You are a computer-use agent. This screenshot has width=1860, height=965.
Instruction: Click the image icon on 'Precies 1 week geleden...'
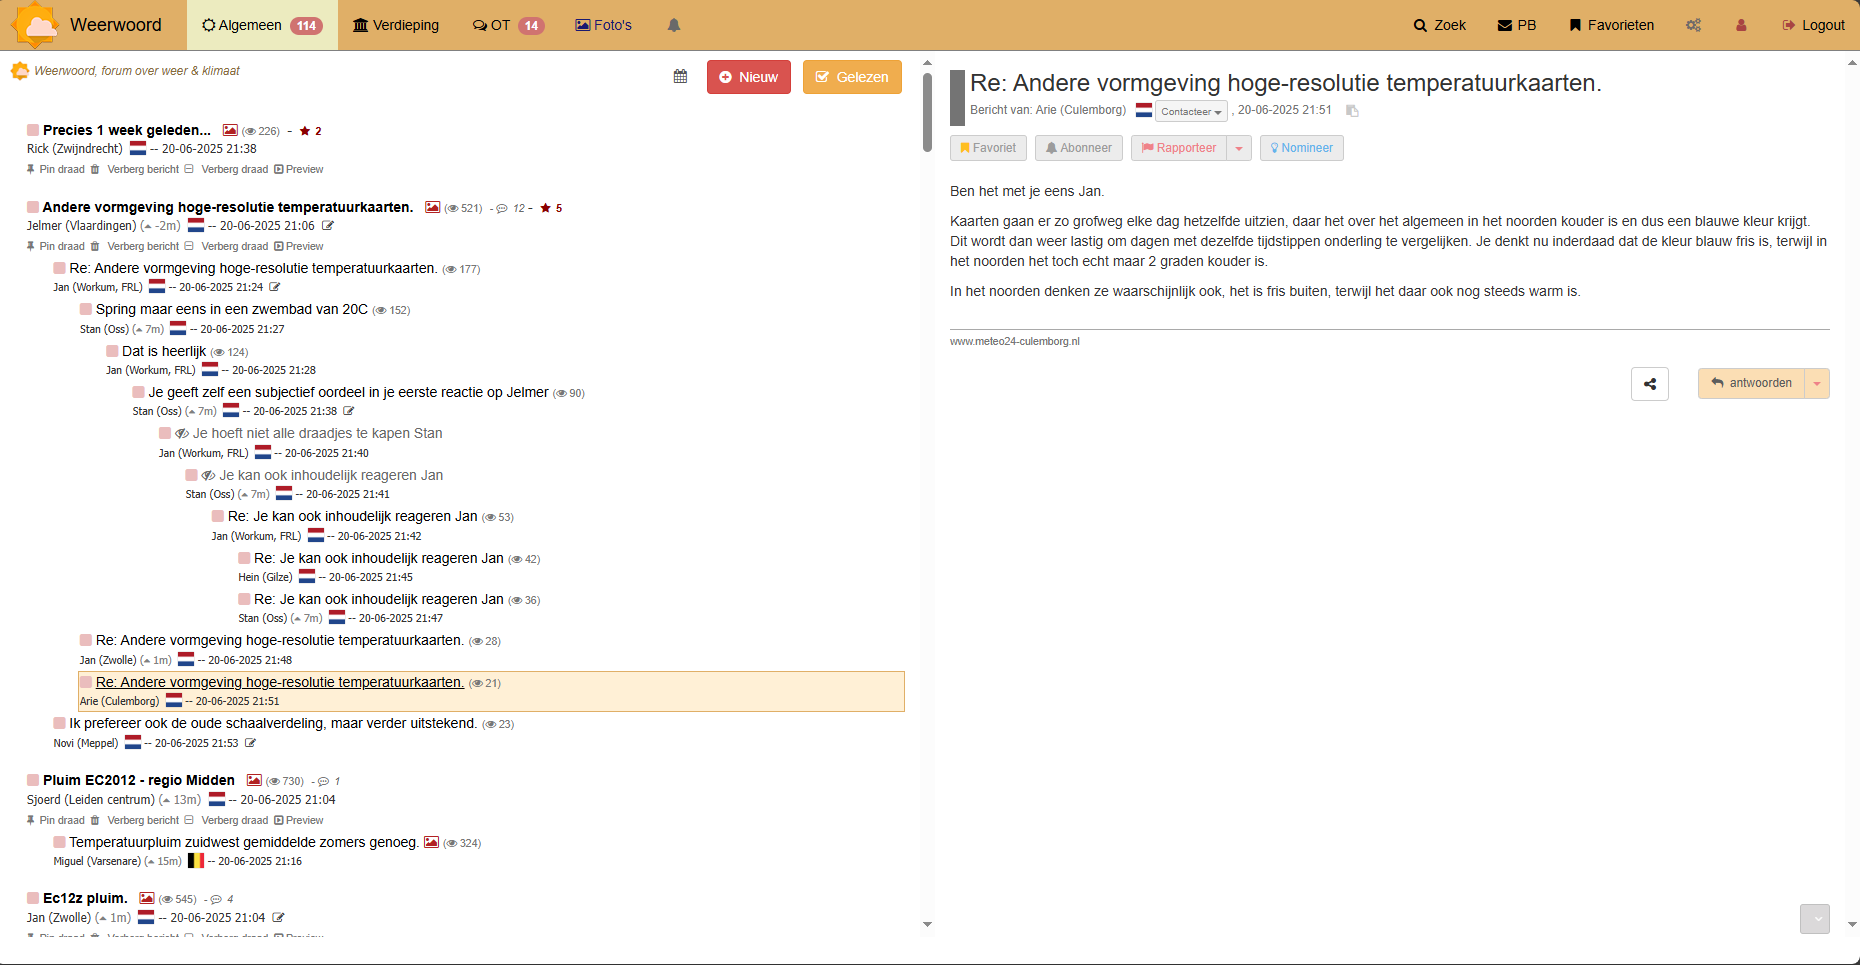[230, 130]
